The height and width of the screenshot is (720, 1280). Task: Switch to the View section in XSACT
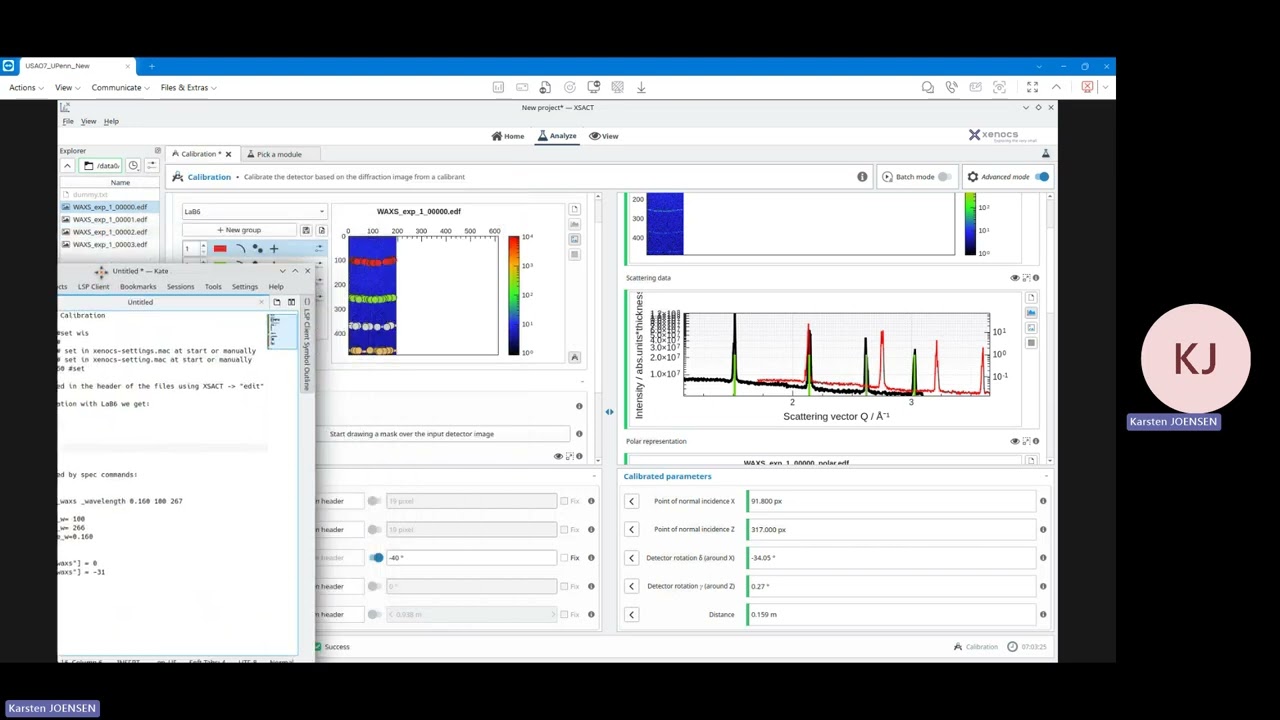pos(604,136)
